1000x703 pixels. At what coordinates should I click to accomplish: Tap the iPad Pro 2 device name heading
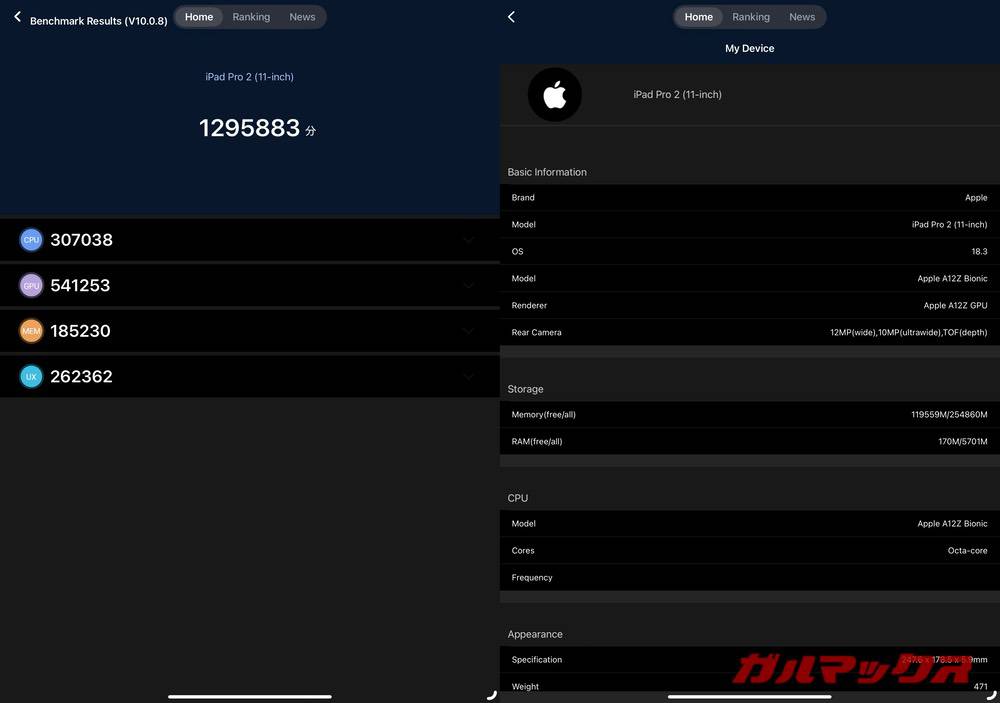tap(250, 75)
